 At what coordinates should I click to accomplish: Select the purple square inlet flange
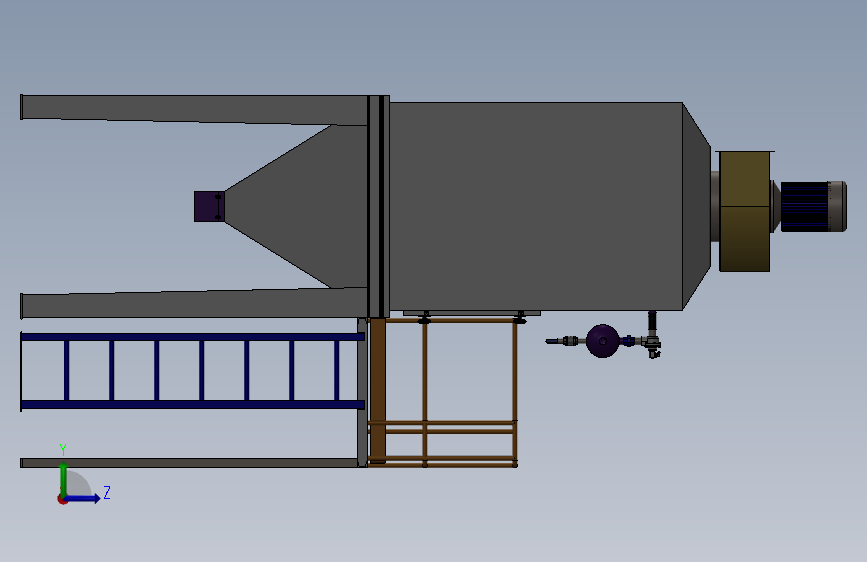(x=208, y=206)
